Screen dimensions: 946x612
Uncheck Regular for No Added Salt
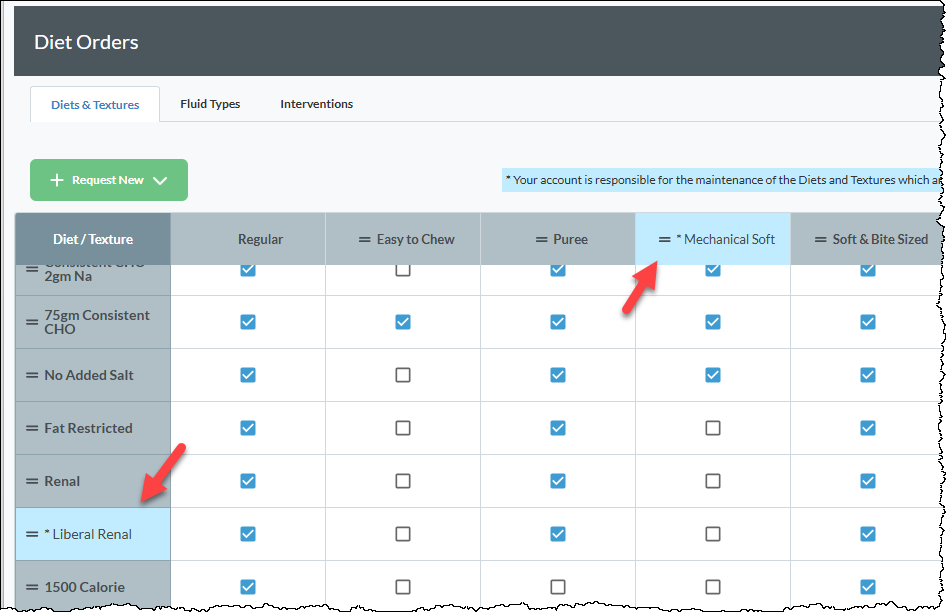(248, 375)
